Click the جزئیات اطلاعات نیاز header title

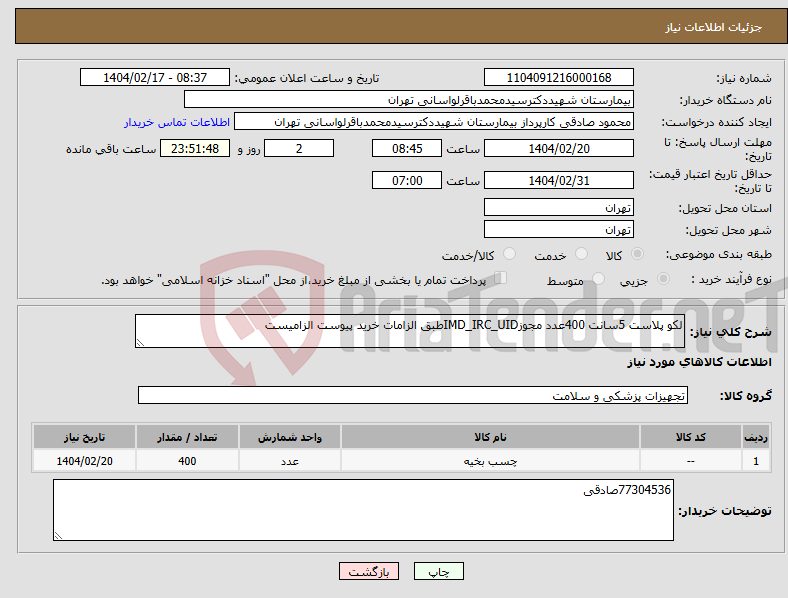714,27
